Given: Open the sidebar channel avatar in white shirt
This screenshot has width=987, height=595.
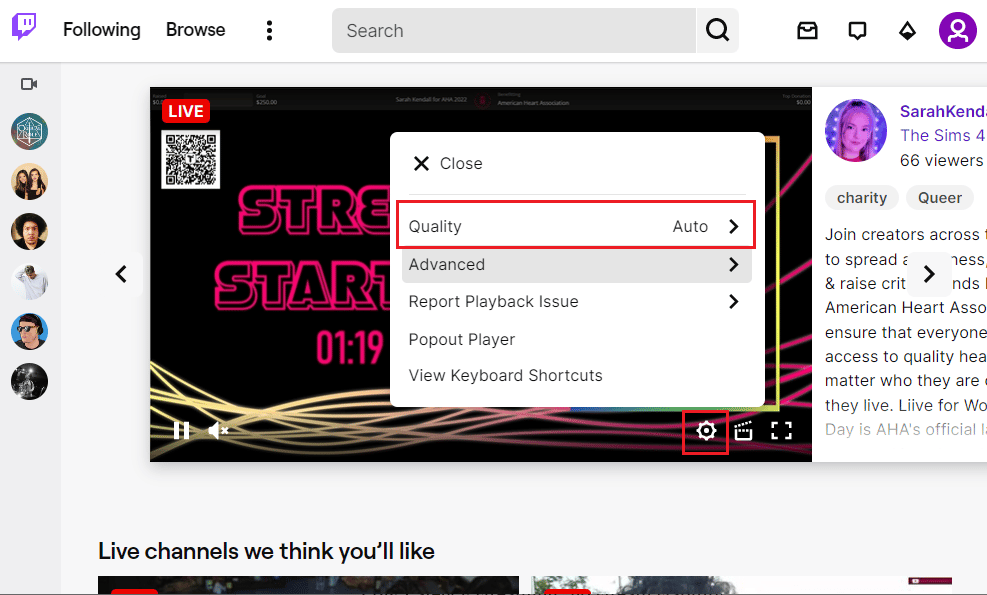Looking at the screenshot, I should (30, 281).
